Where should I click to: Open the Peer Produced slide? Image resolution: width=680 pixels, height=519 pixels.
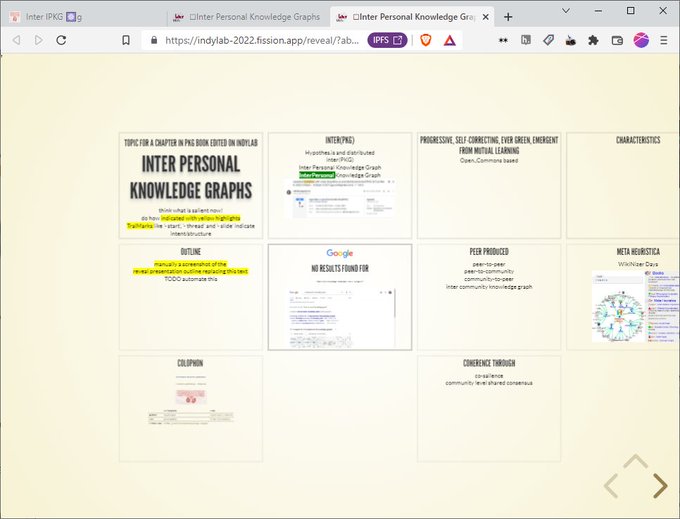489,297
